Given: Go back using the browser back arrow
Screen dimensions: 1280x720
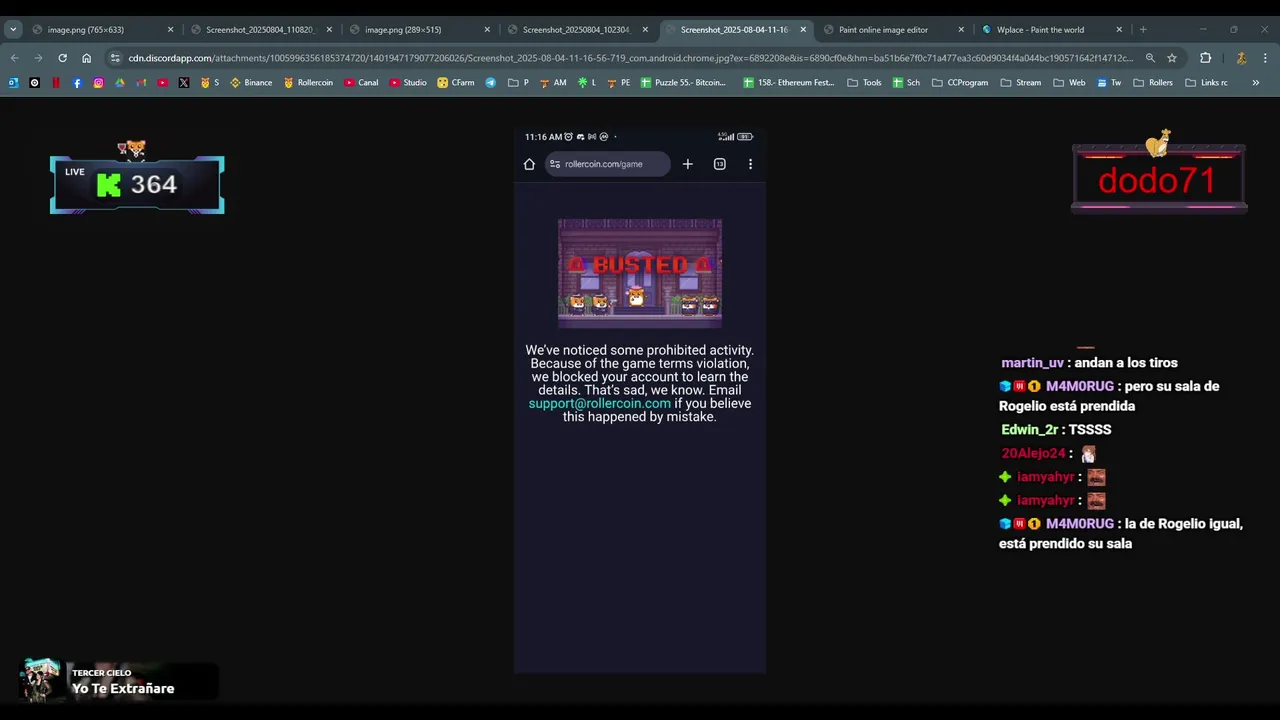Looking at the screenshot, I should pos(14,58).
